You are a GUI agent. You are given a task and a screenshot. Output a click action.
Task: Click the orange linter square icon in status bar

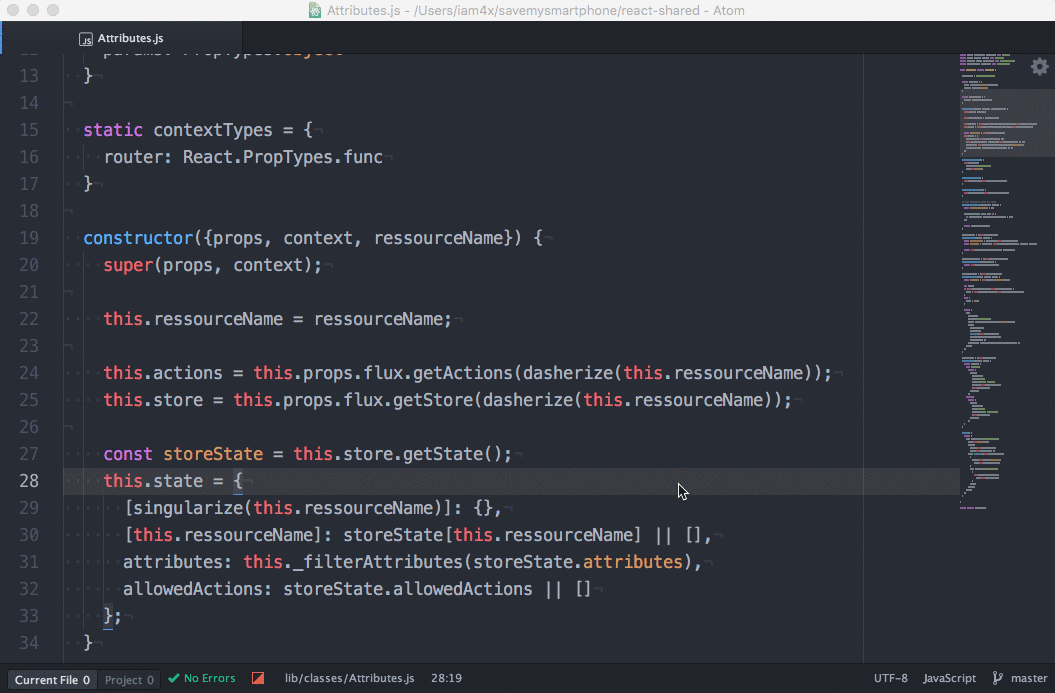(x=257, y=678)
